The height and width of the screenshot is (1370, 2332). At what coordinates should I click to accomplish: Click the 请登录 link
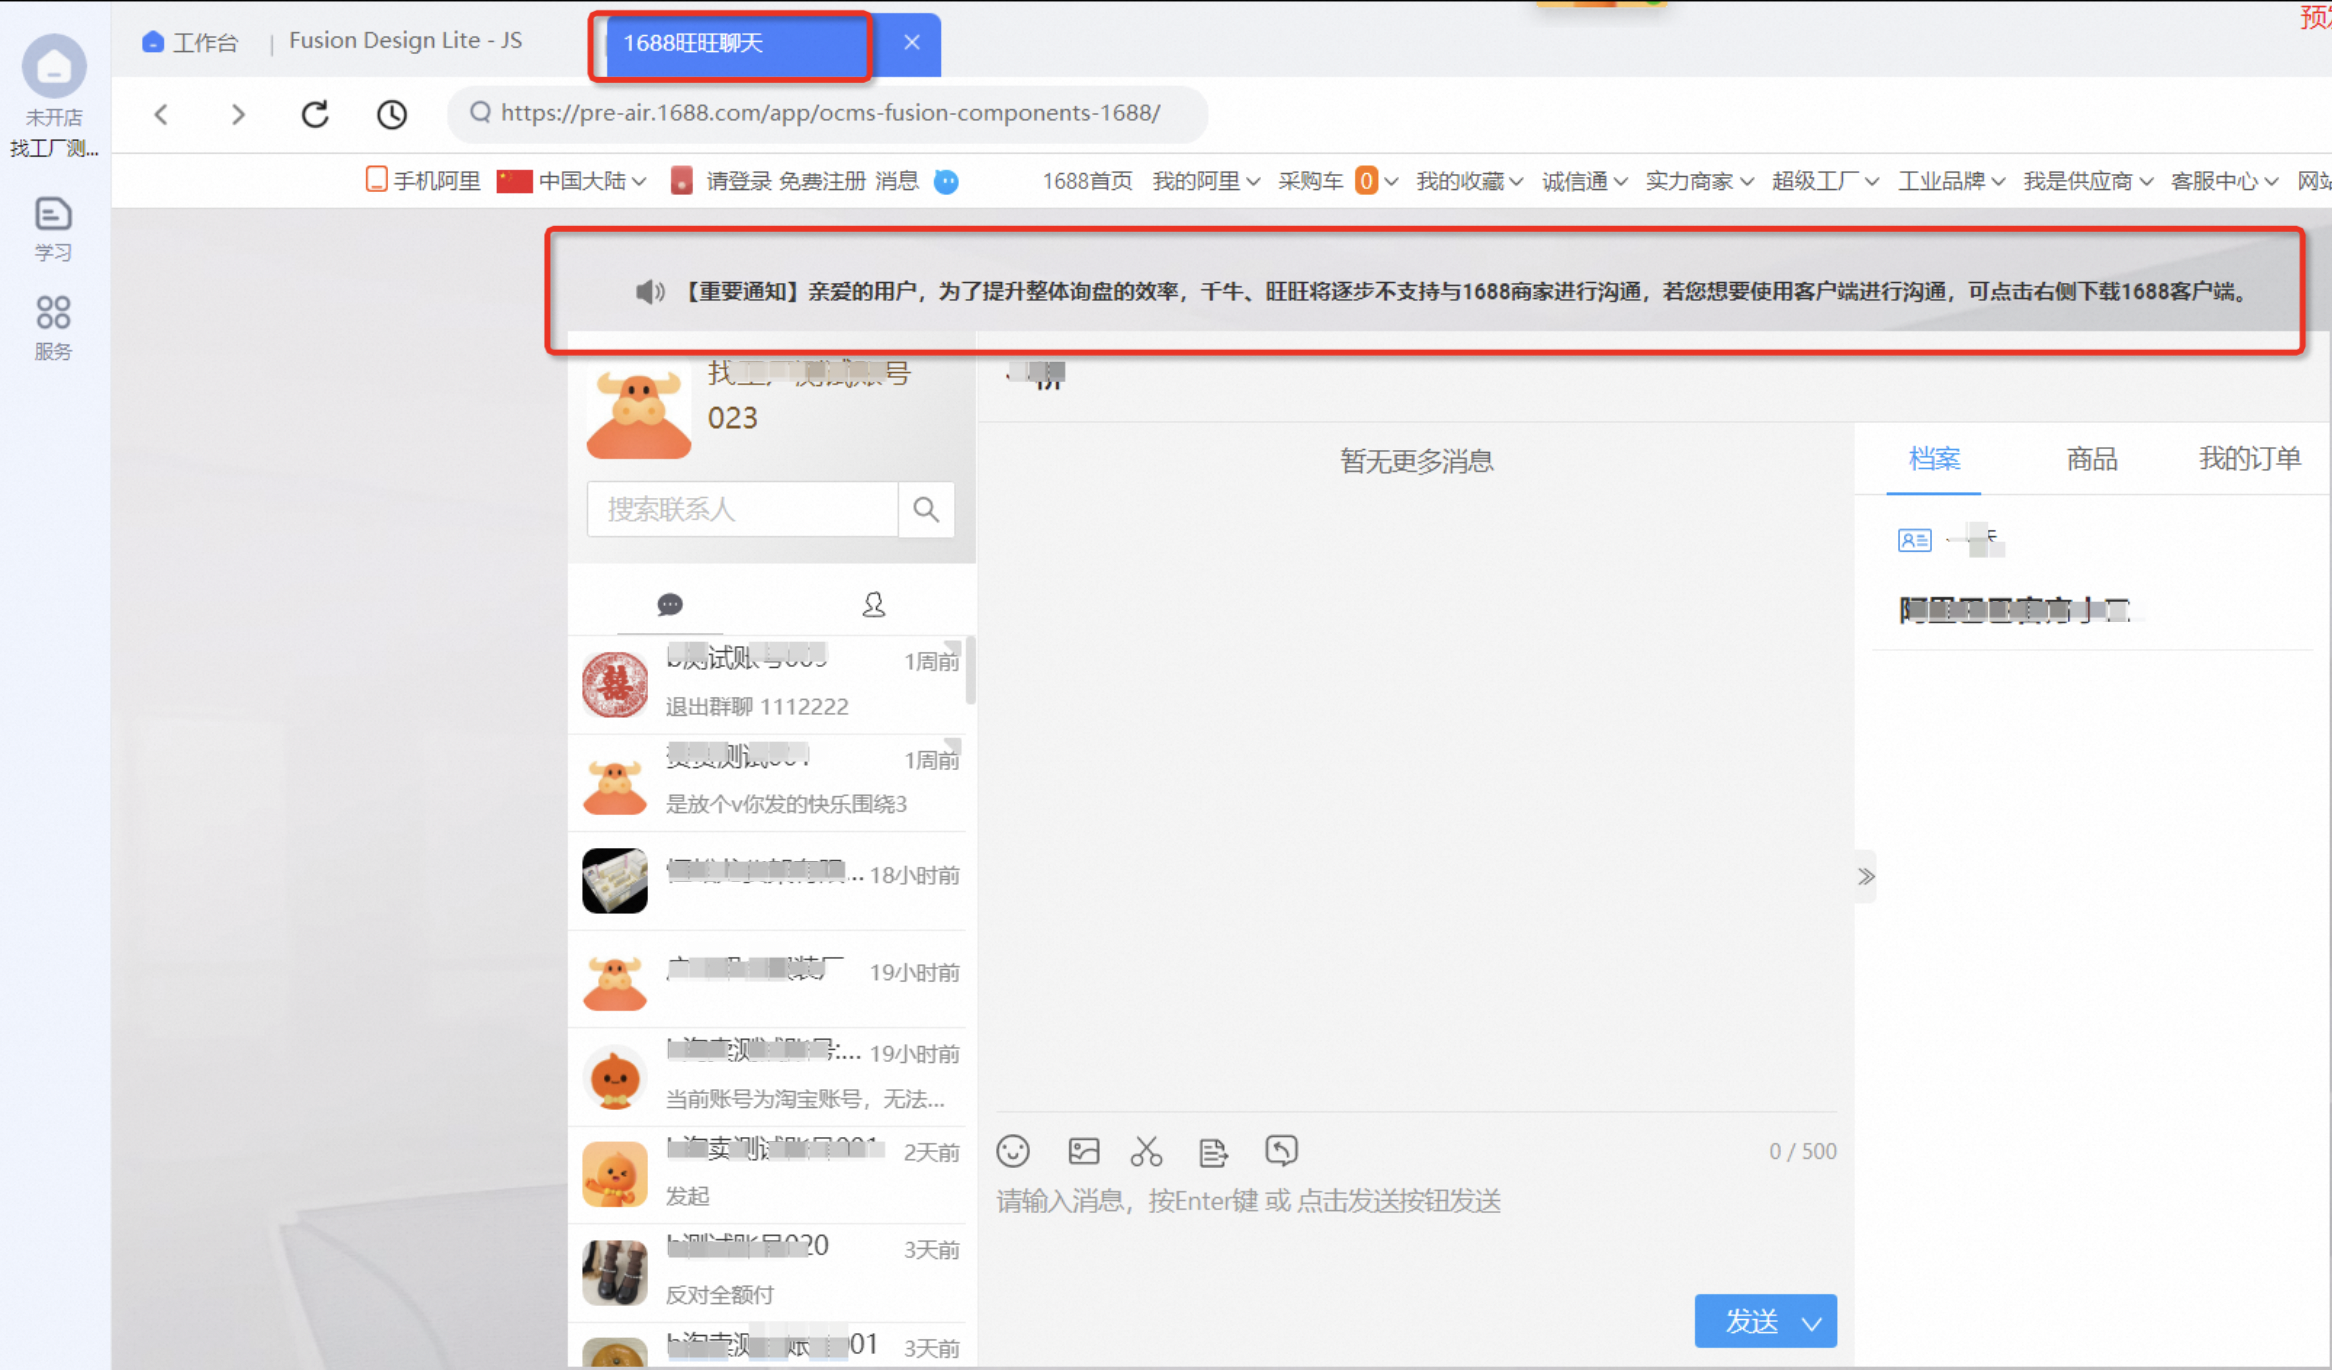tap(738, 181)
